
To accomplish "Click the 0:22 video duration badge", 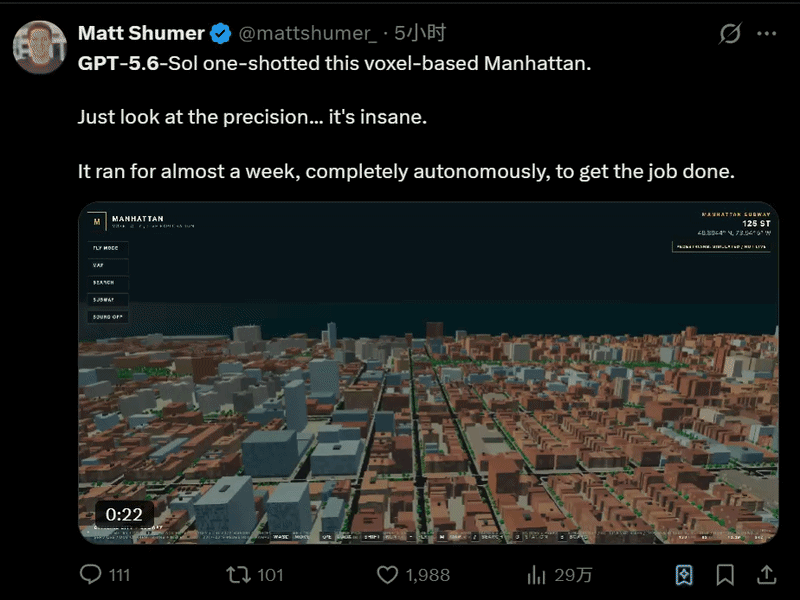I will [124, 514].
